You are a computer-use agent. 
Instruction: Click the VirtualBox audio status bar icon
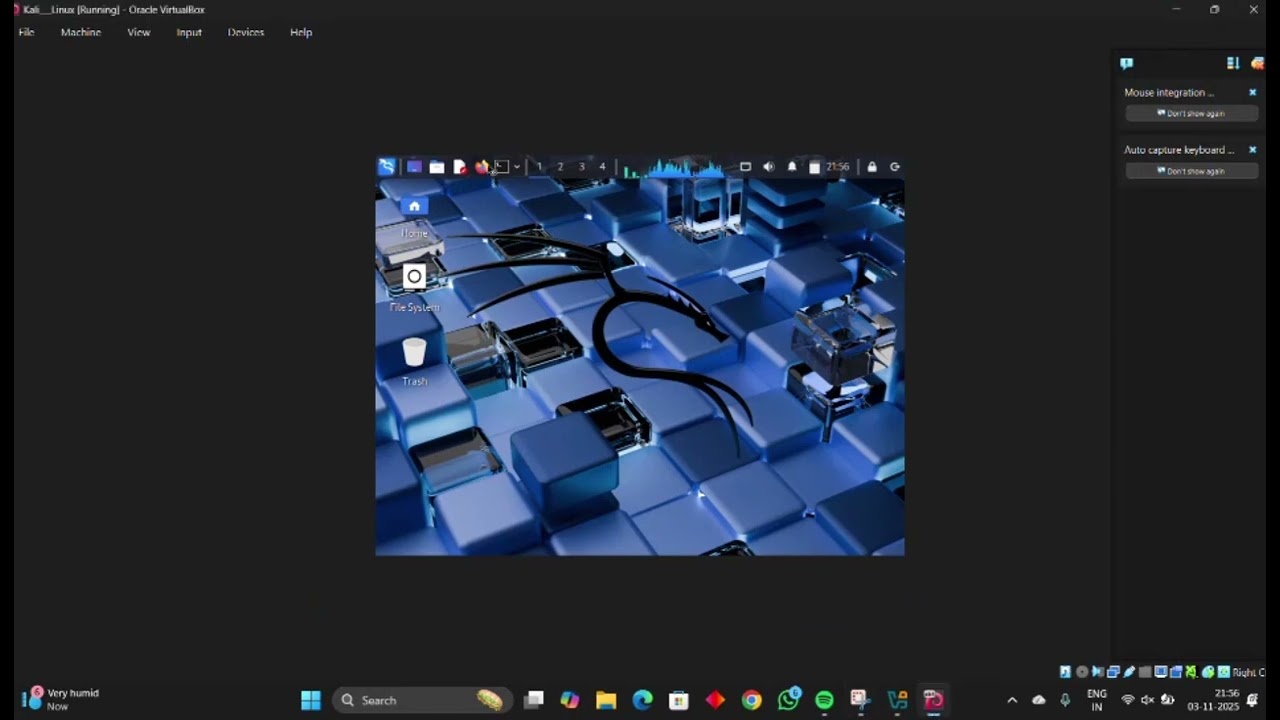[1097, 672]
